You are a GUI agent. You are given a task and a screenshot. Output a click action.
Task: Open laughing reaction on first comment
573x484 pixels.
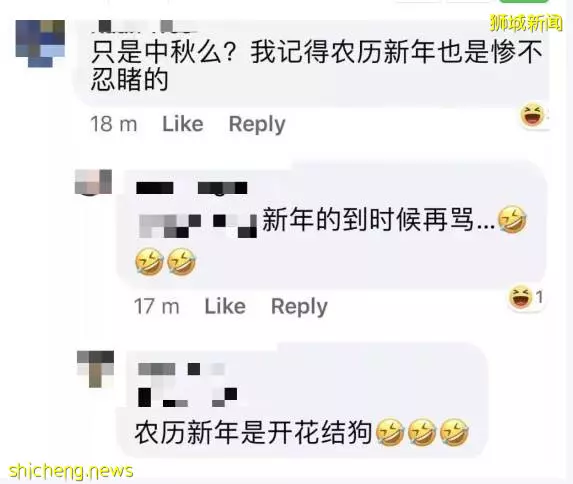(x=532, y=114)
